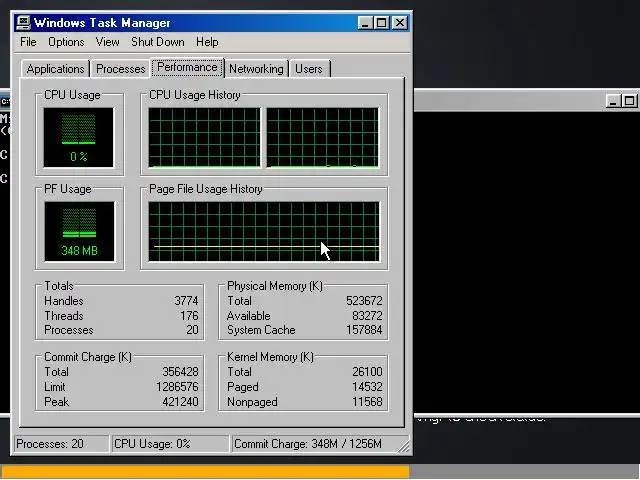Click the 'System Cache' label

tap(261, 330)
